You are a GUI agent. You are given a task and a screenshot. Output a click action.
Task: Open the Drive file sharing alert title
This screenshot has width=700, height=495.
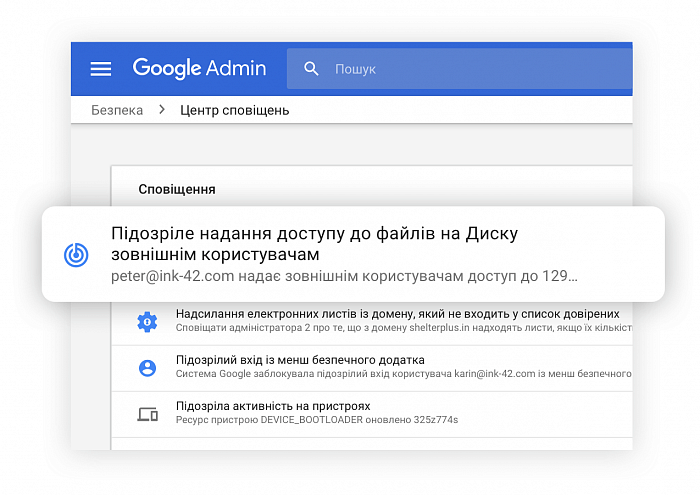[x=313, y=243]
